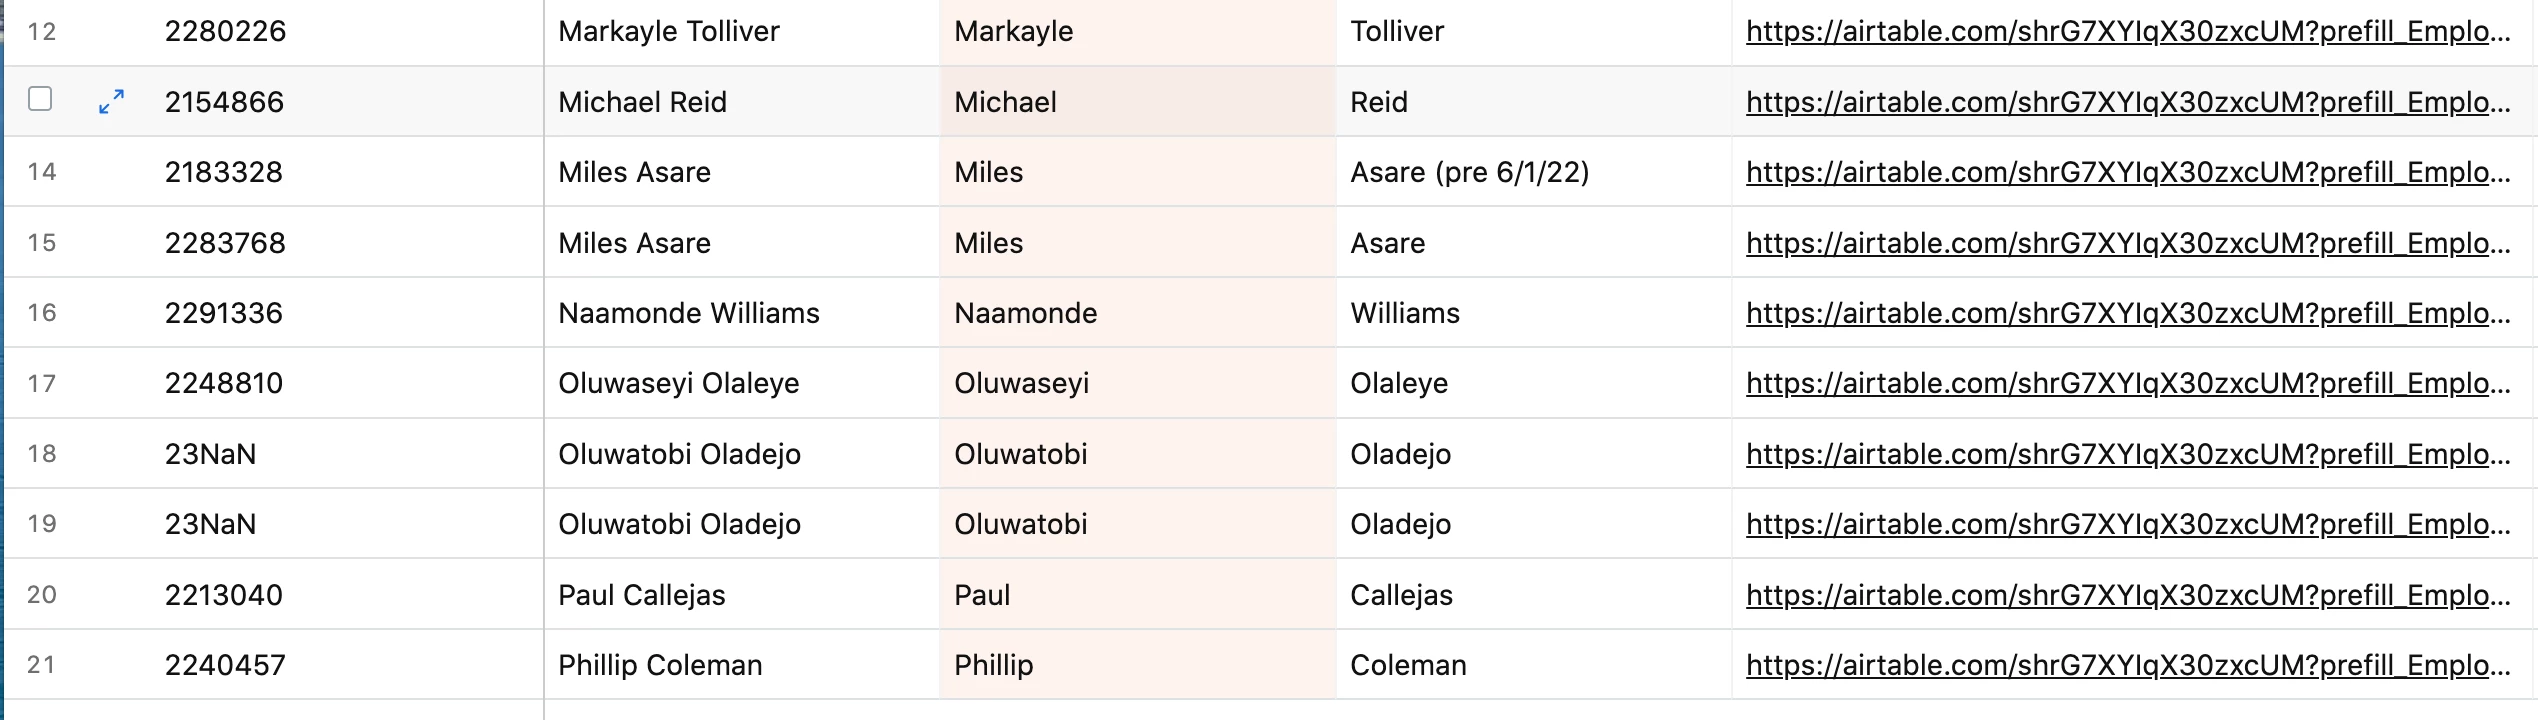Select the Markayle Tolliver full name cell
Image resolution: width=2538 pixels, height=720 pixels.
[741, 31]
